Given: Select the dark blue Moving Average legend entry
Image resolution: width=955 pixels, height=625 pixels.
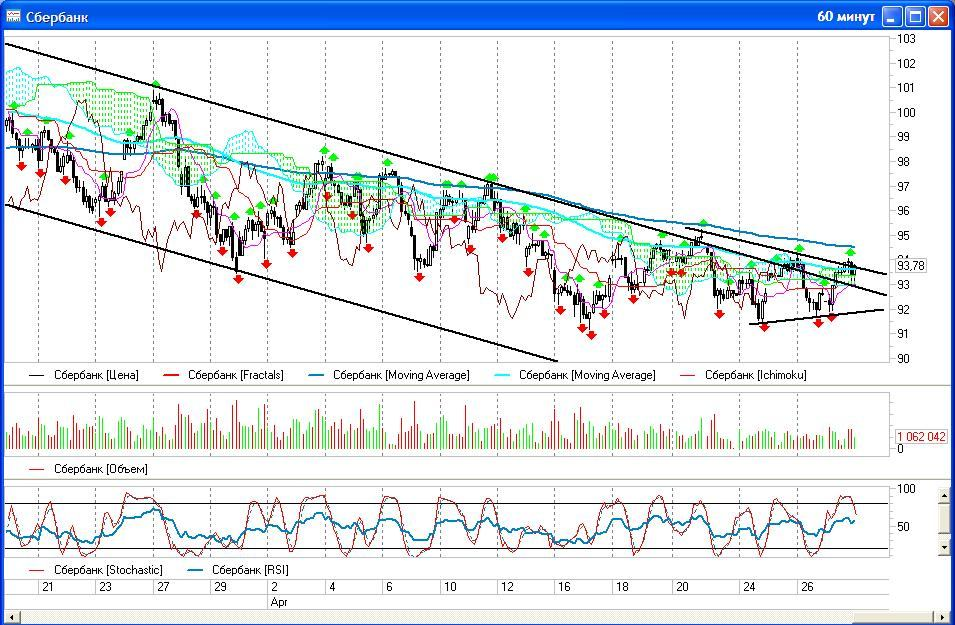Looking at the screenshot, I should point(389,375).
